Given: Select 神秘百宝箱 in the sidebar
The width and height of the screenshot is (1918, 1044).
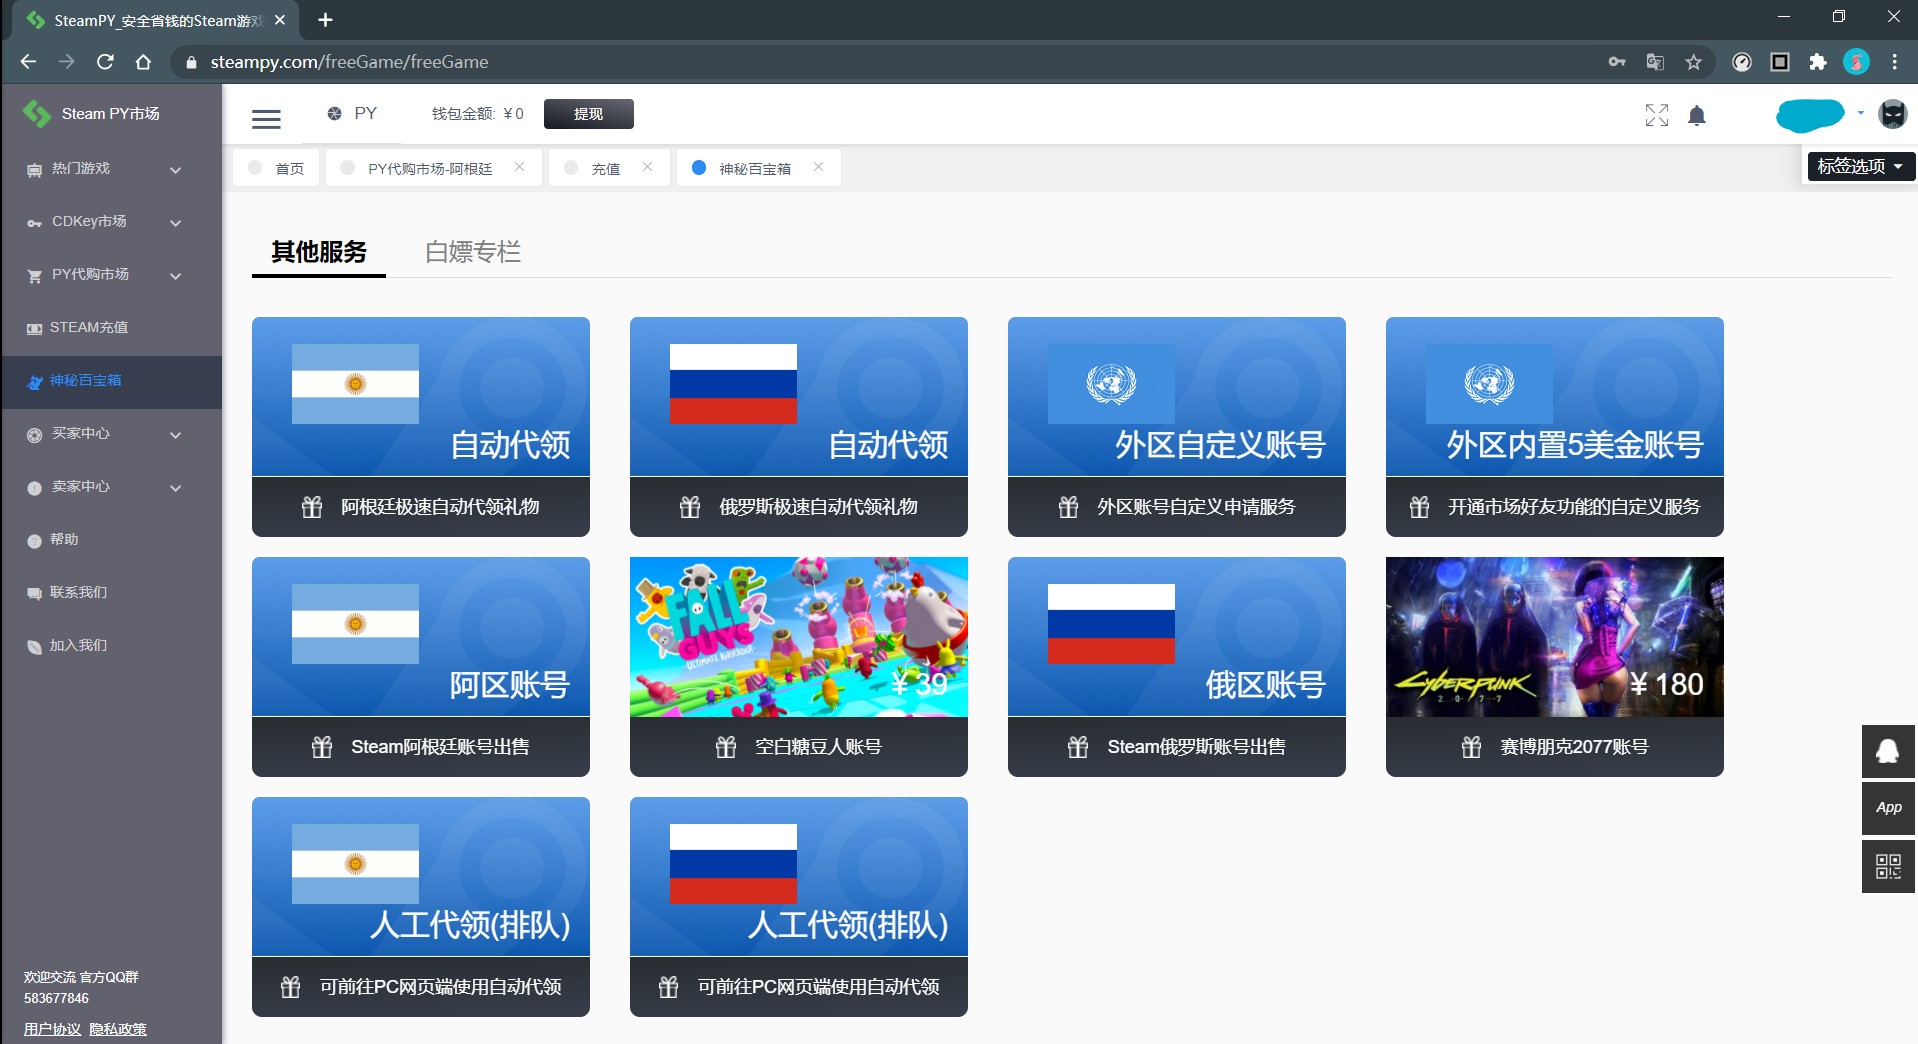Looking at the screenshot, I should 112,381.
